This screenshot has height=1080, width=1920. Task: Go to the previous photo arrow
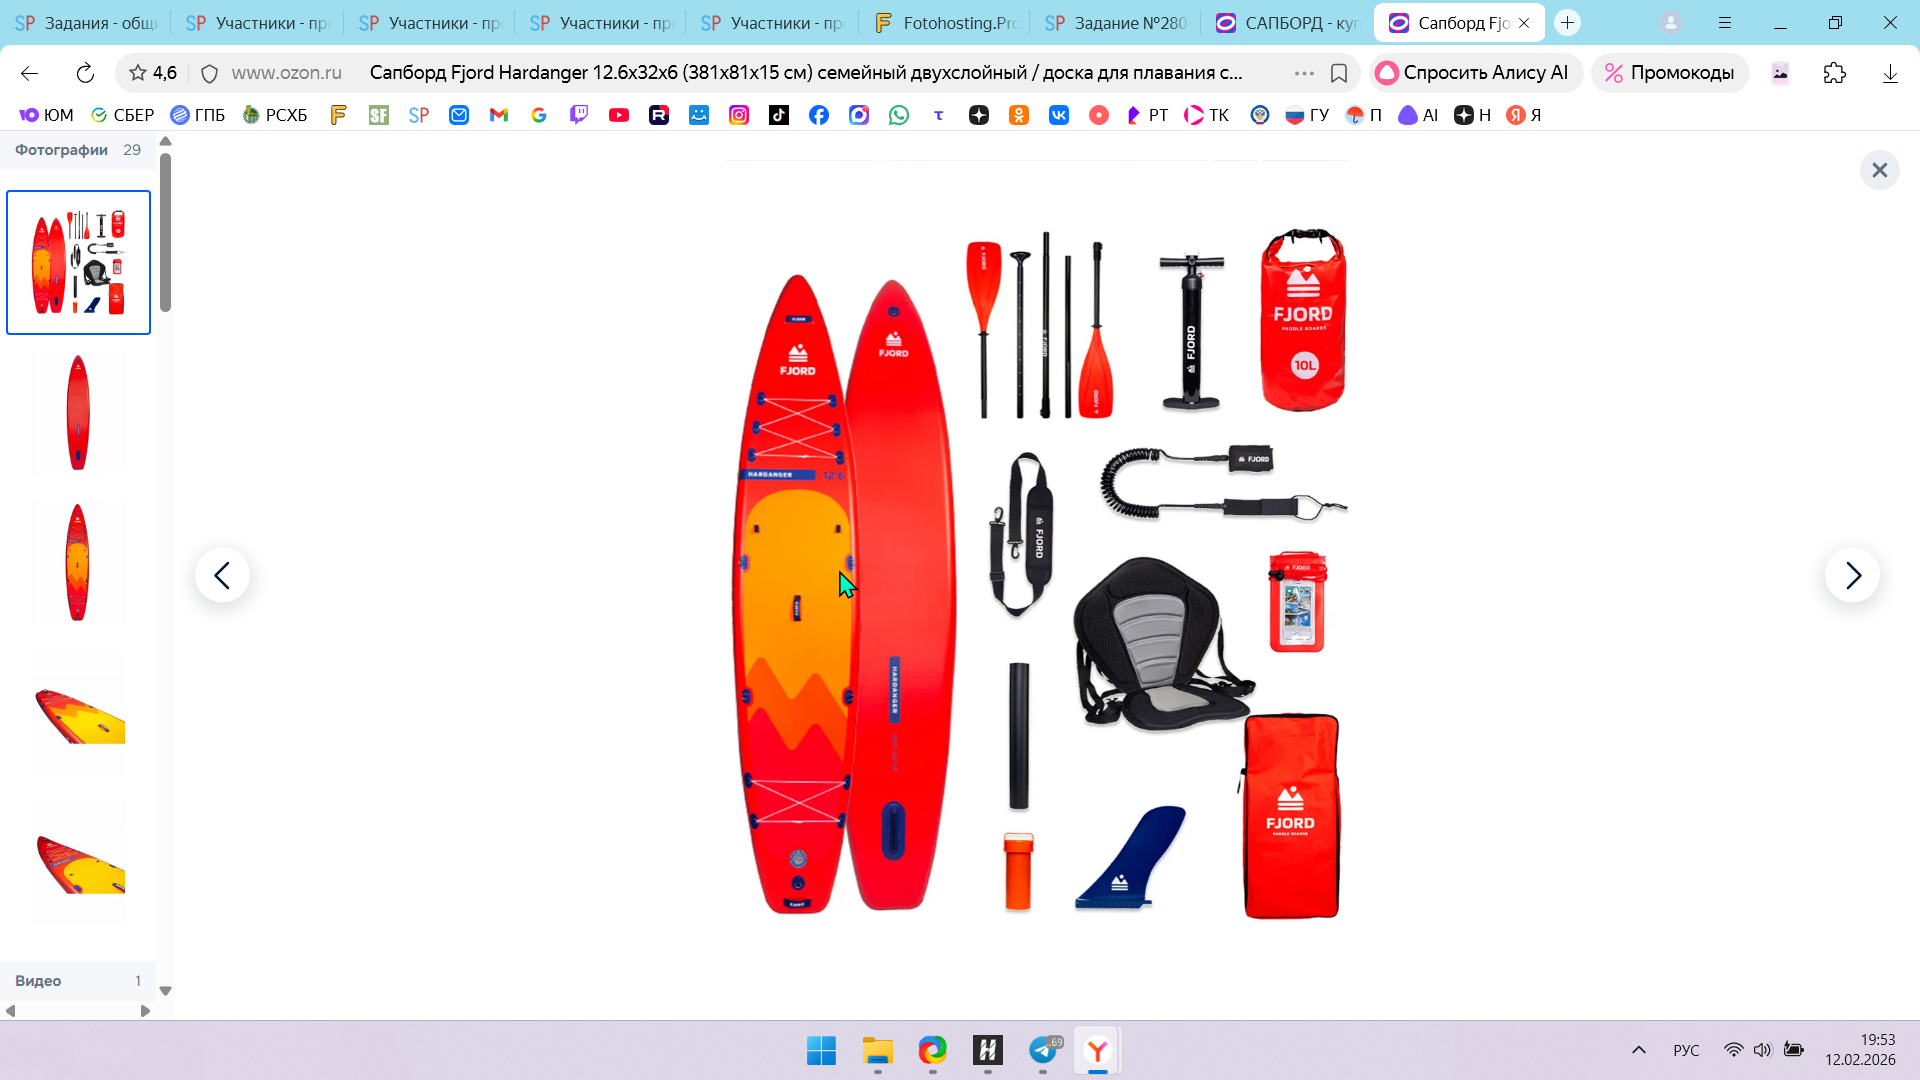[222, 575]
